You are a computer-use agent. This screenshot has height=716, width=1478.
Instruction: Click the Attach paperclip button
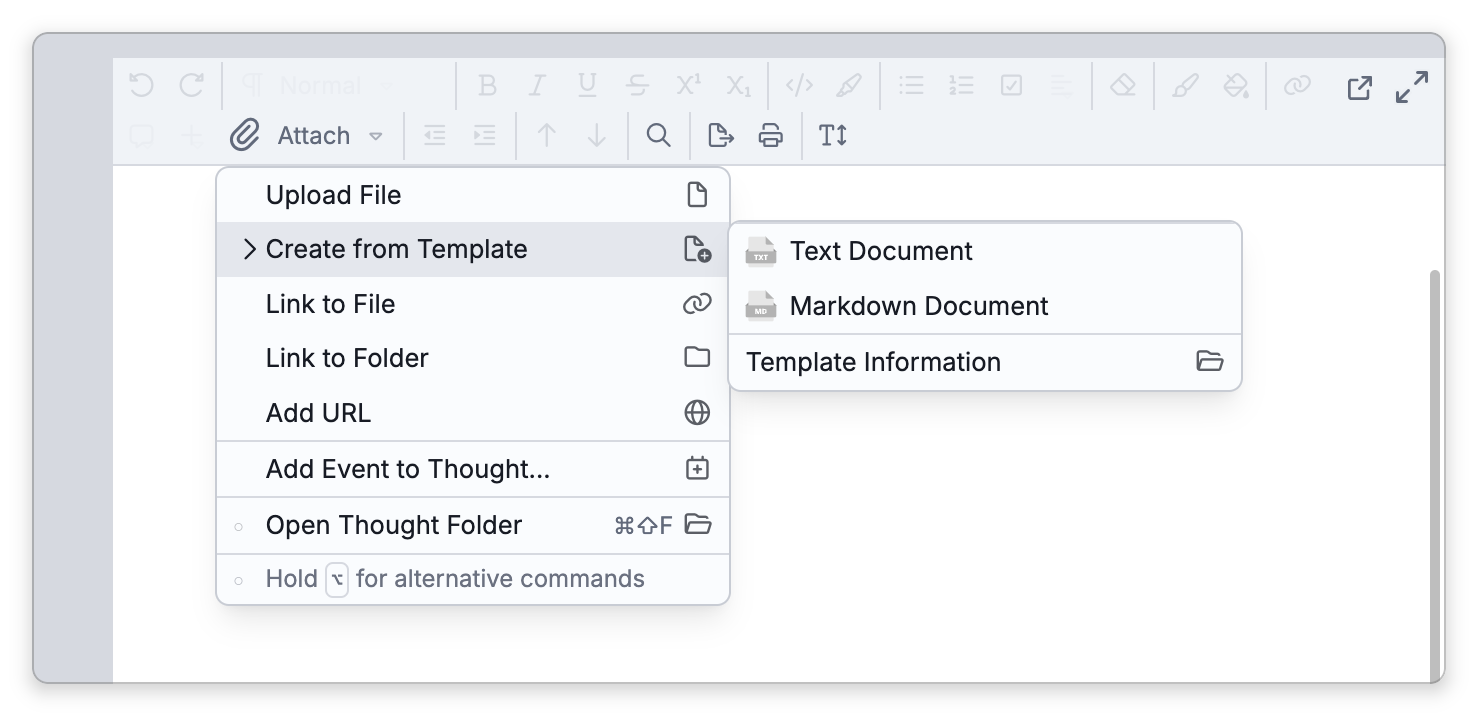pyautogui.click(x=291, y=135)
